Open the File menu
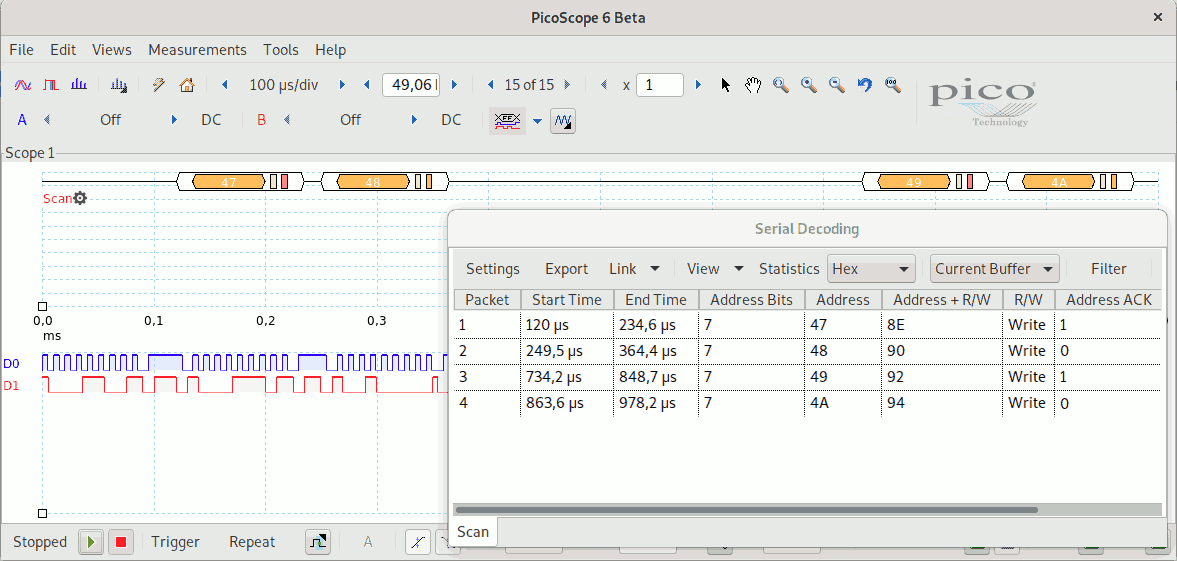 pyautogui.click(x=22, y=50)
